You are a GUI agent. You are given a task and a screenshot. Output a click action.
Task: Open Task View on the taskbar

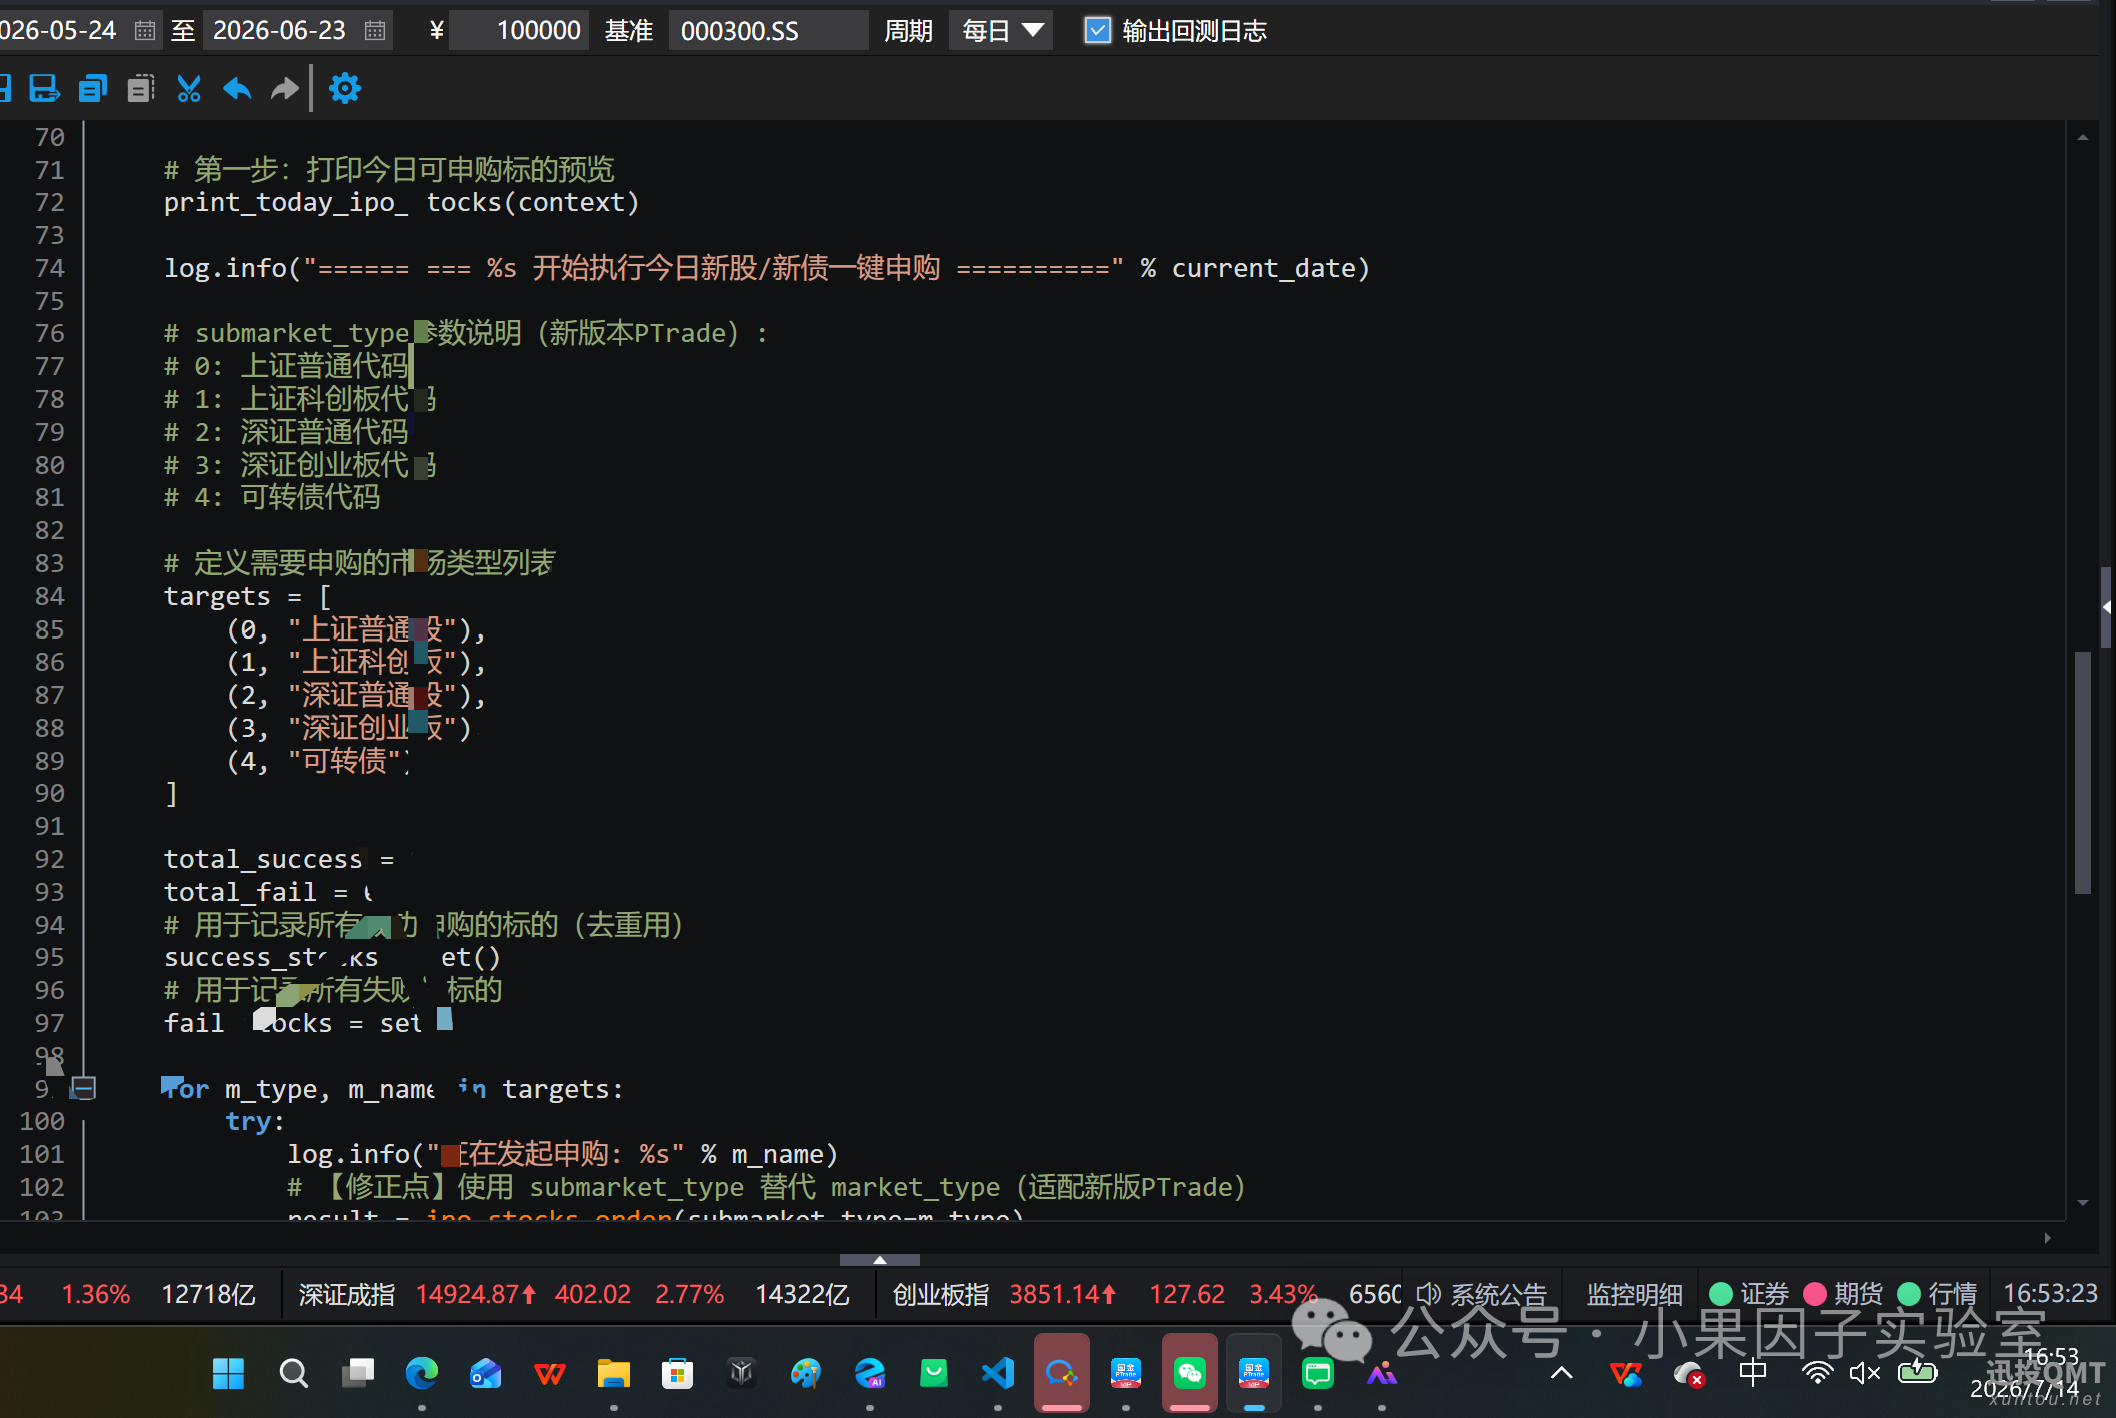pos(357,1373)
